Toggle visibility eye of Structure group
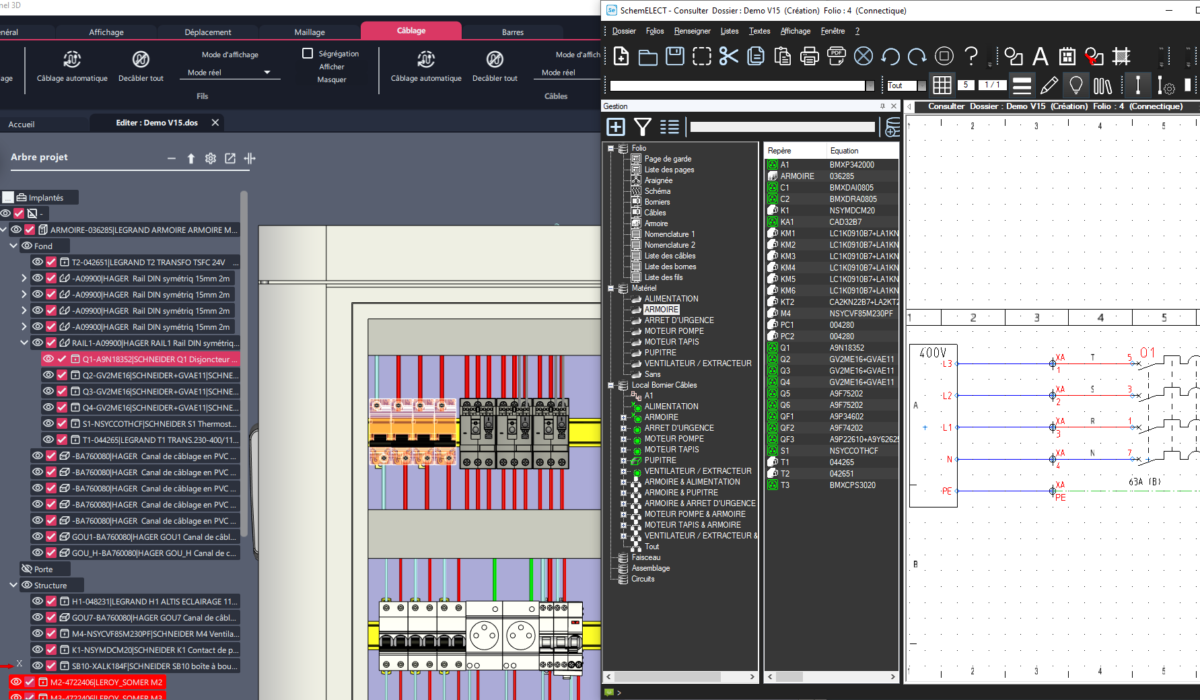Viewport: 1200px width, 700px height. (27, 585)
